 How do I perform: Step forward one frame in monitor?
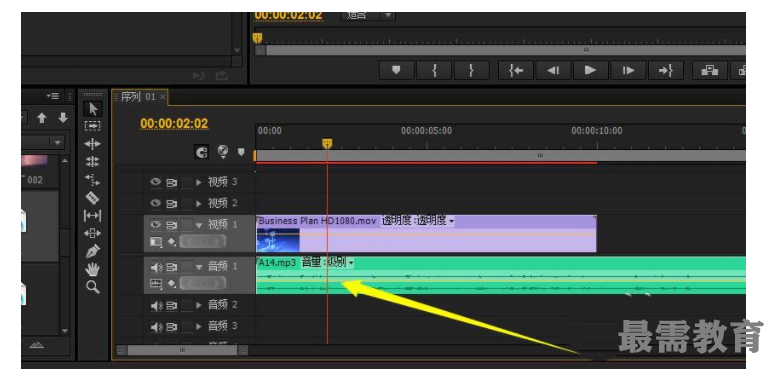(x=628, y=70)
